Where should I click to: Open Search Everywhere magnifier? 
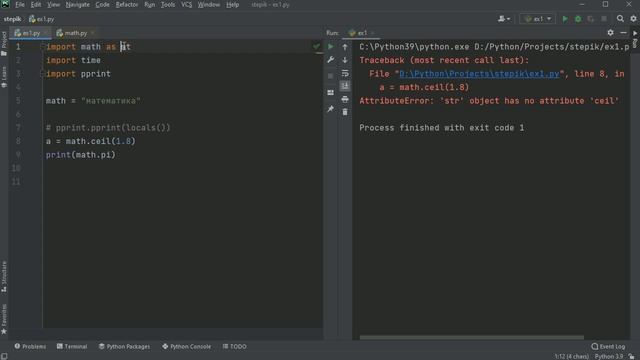pyautogui.click(x=620, y=19)
